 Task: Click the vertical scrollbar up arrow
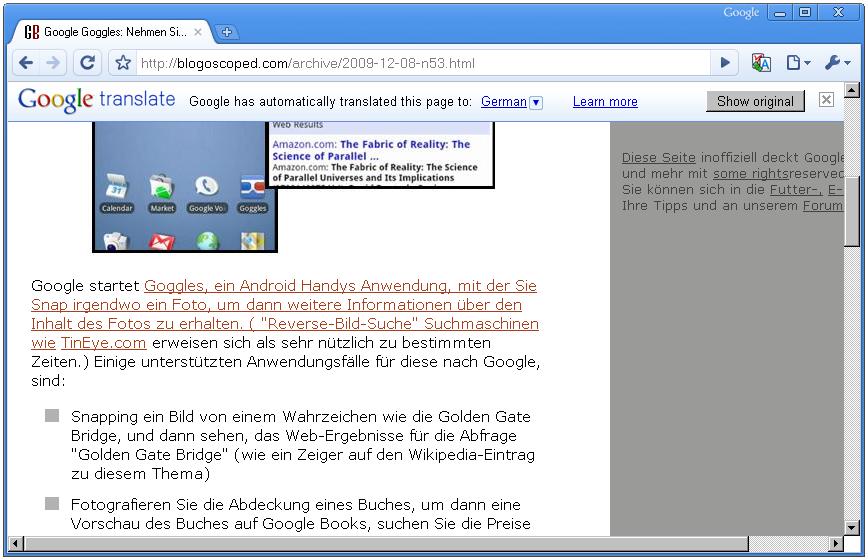tap(852, 90)
